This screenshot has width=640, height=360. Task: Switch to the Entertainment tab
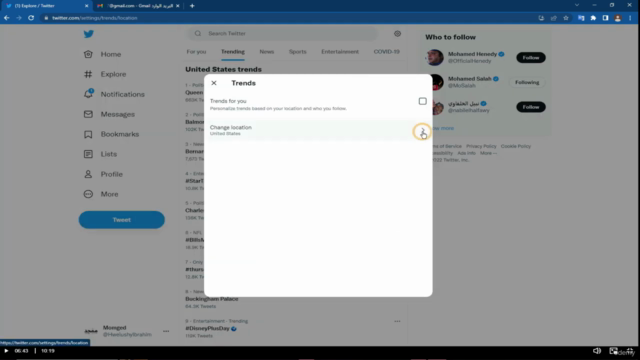click(x=340, y=52)
